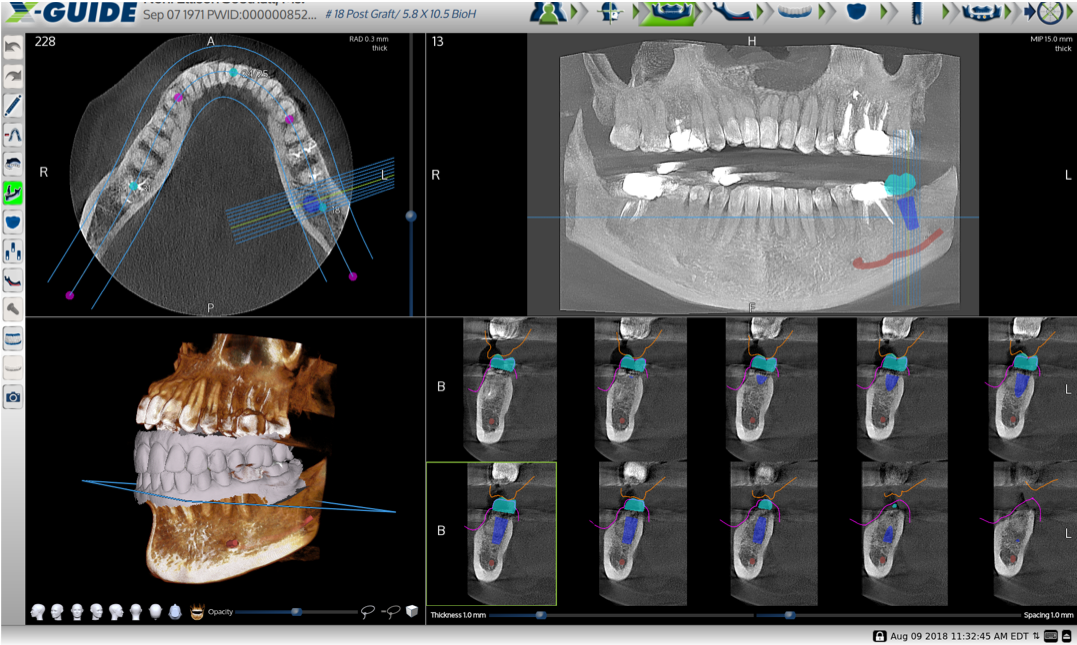
Task: Click the axial view vertical scroll handle
Action: click(x=410, y=216)
